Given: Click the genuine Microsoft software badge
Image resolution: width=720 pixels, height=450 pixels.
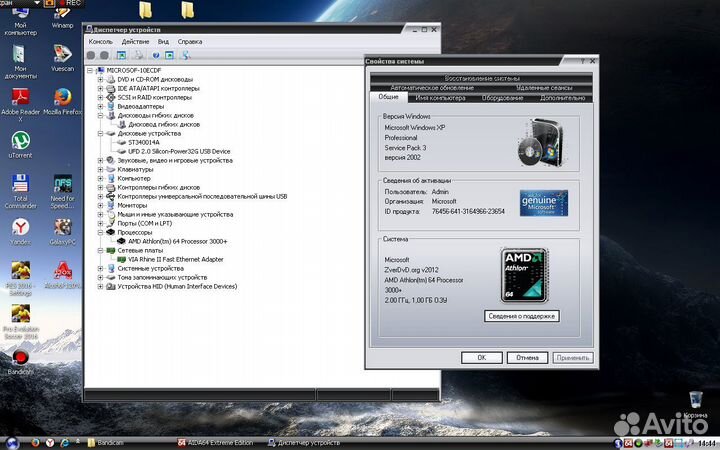Looking at the screenshot, I should (544, 203).
